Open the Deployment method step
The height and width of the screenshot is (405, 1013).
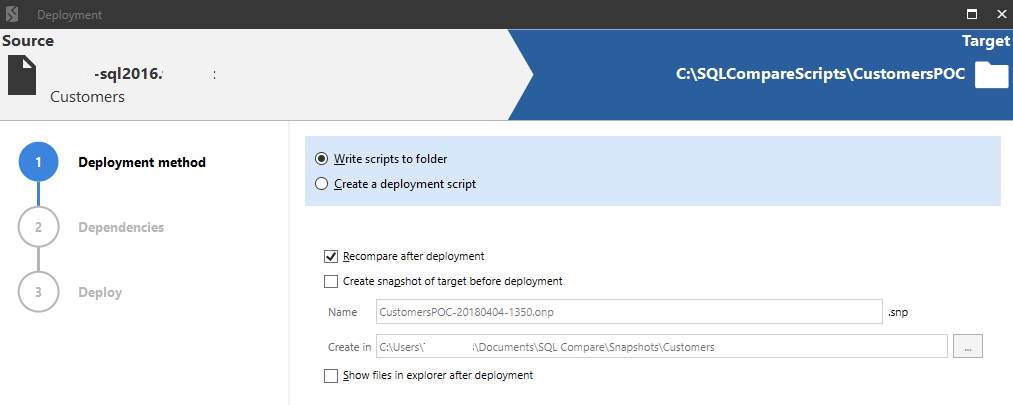(141, 162)
